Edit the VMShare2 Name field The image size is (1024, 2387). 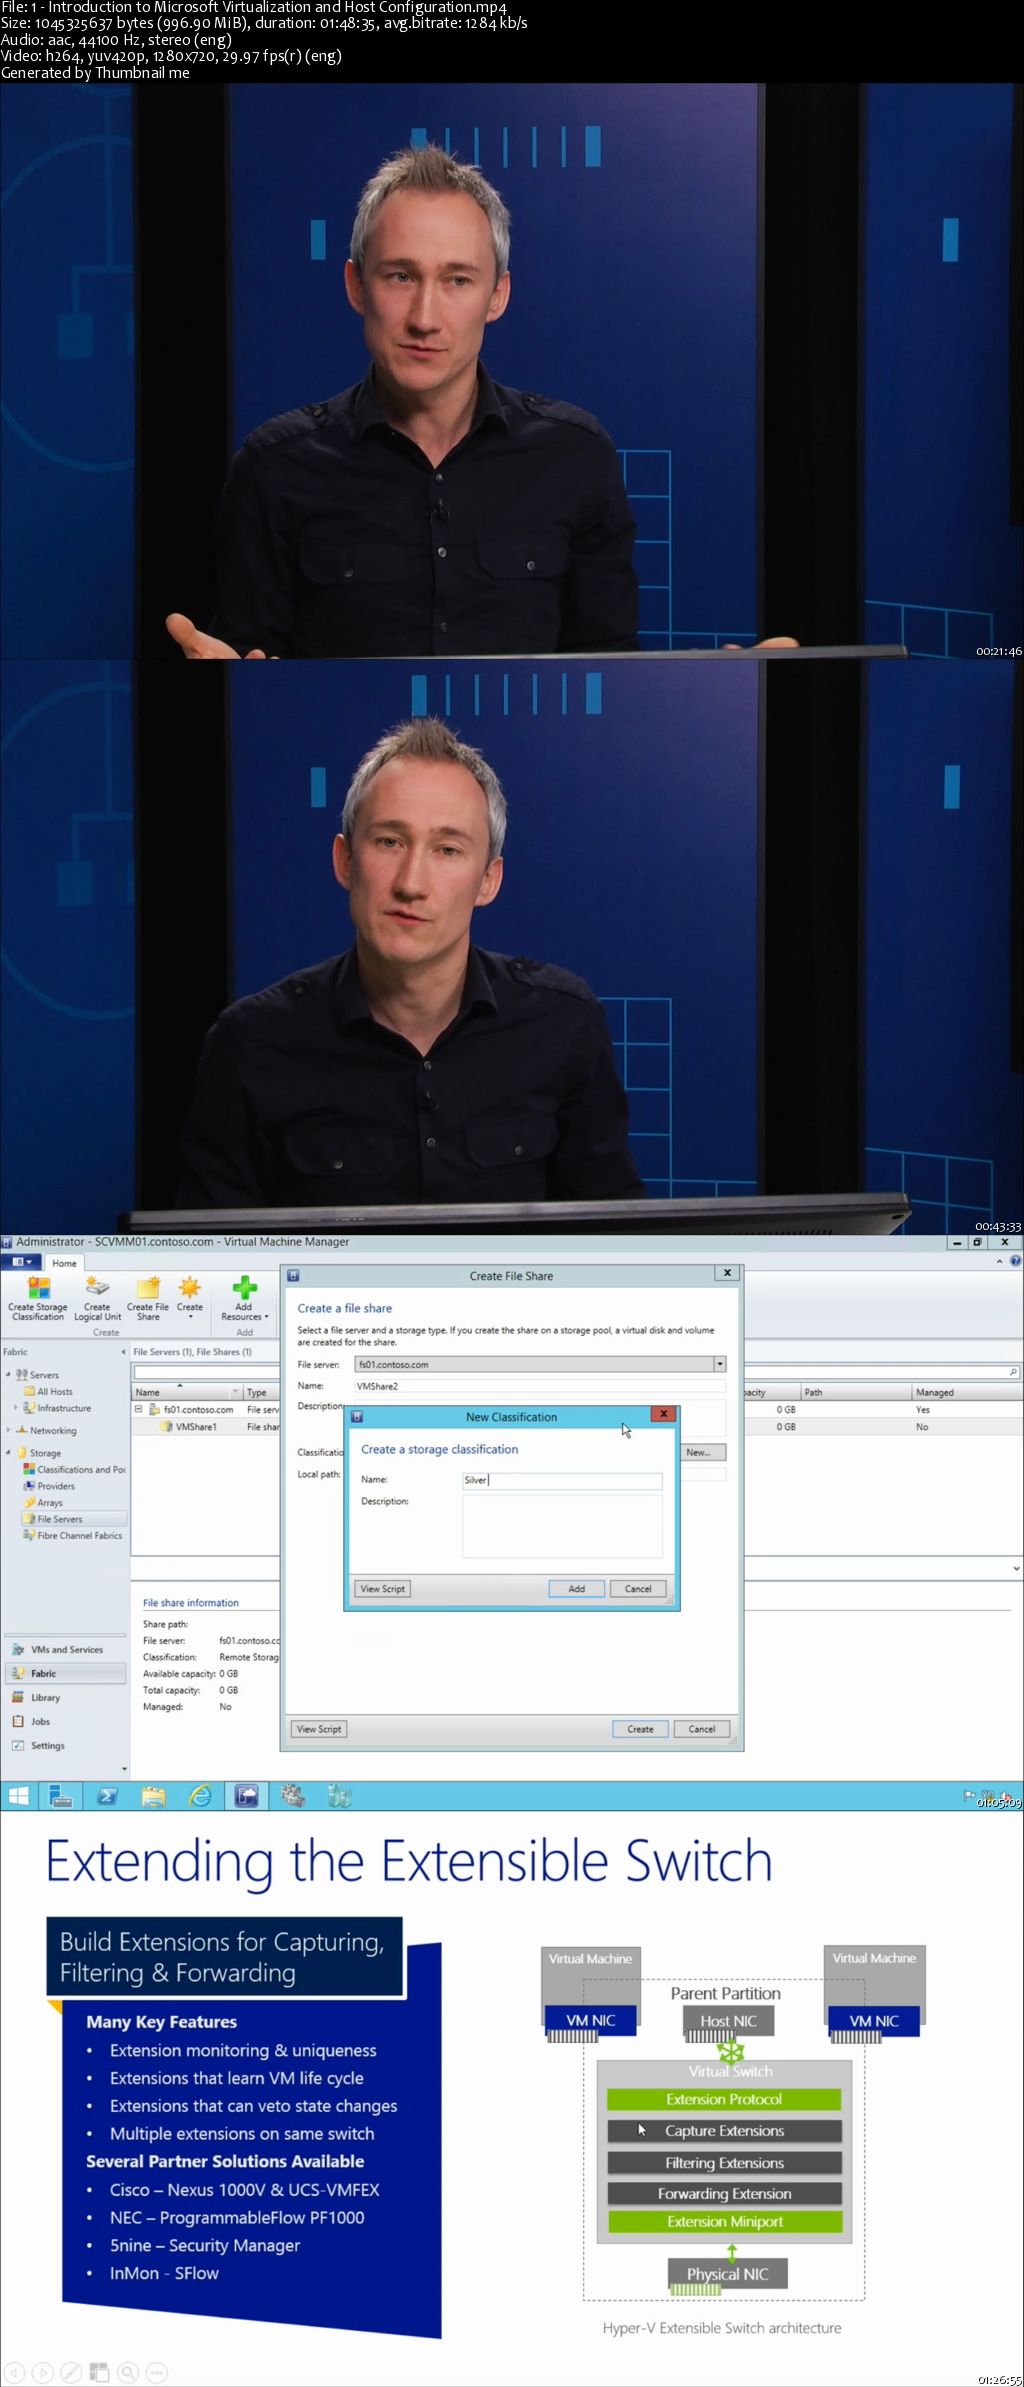(540, 1386)
